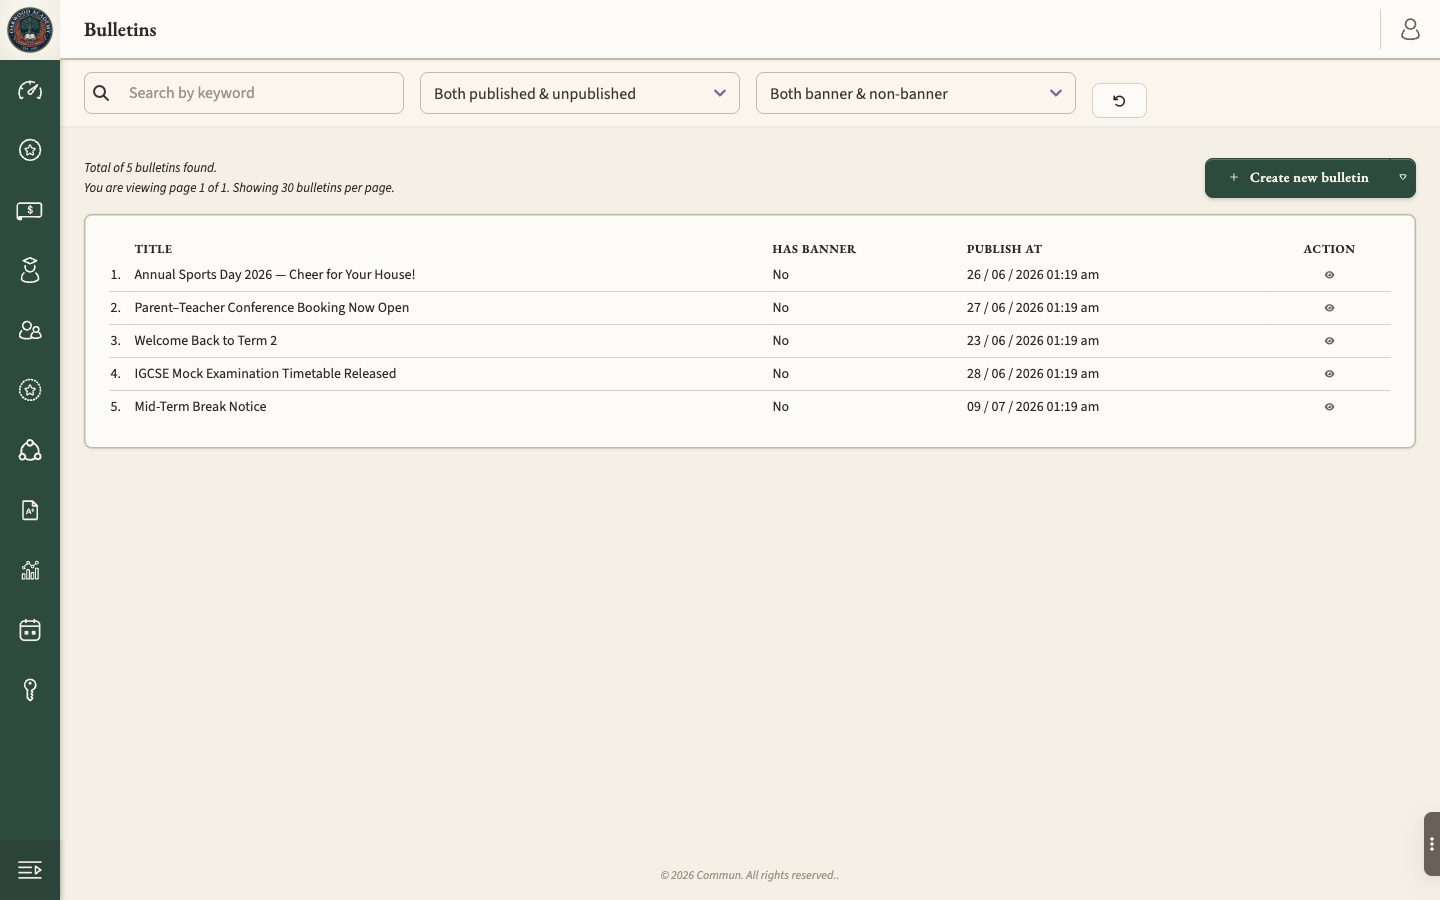Click the HAS BANNER column header
Screen dimensions: 1440x900
pyautogui.click(x=814, y=249)
